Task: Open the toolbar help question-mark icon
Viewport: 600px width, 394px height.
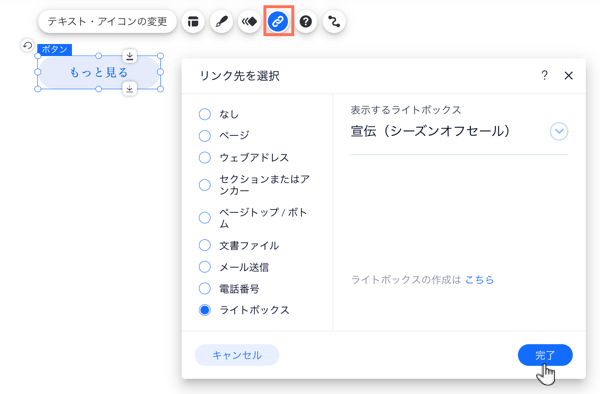Action: coord(306,21)
